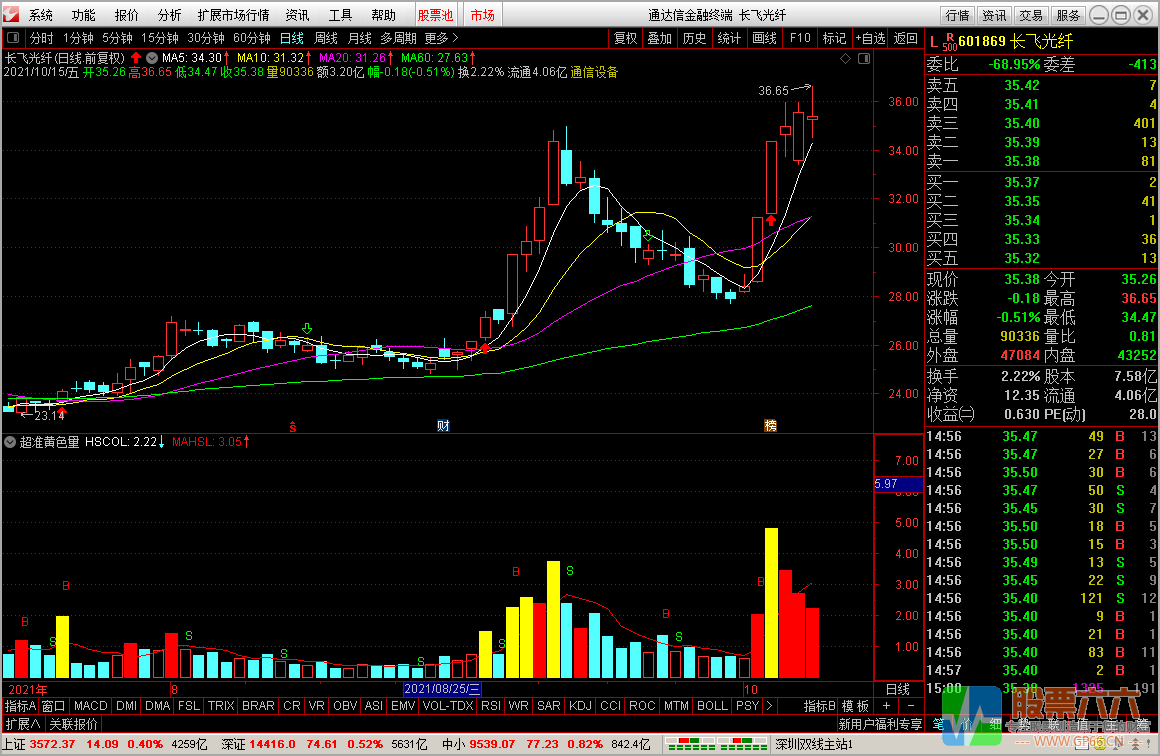Click the tallest yellow volume bar
This screenshot has height=756, width=1160.
pyautogui.click(x=771, y=603)
